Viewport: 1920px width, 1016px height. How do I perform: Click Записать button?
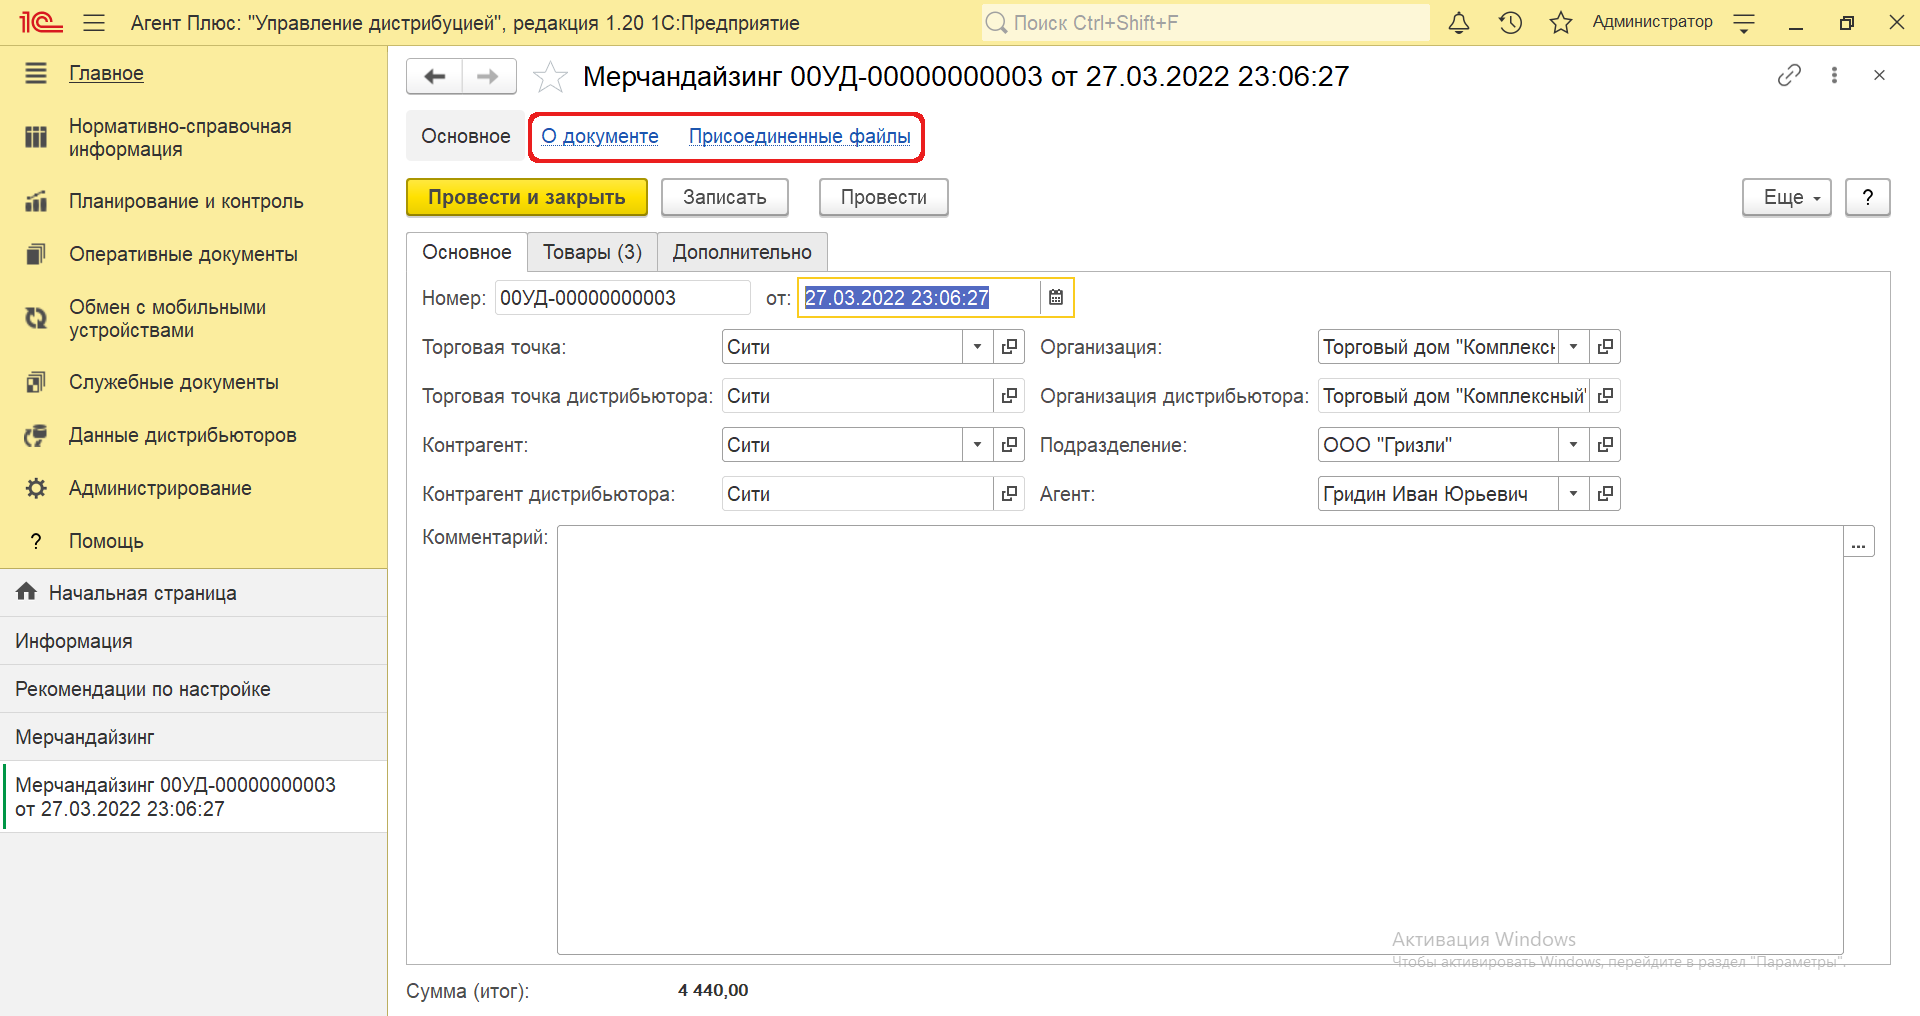click(x=725, y=197)
